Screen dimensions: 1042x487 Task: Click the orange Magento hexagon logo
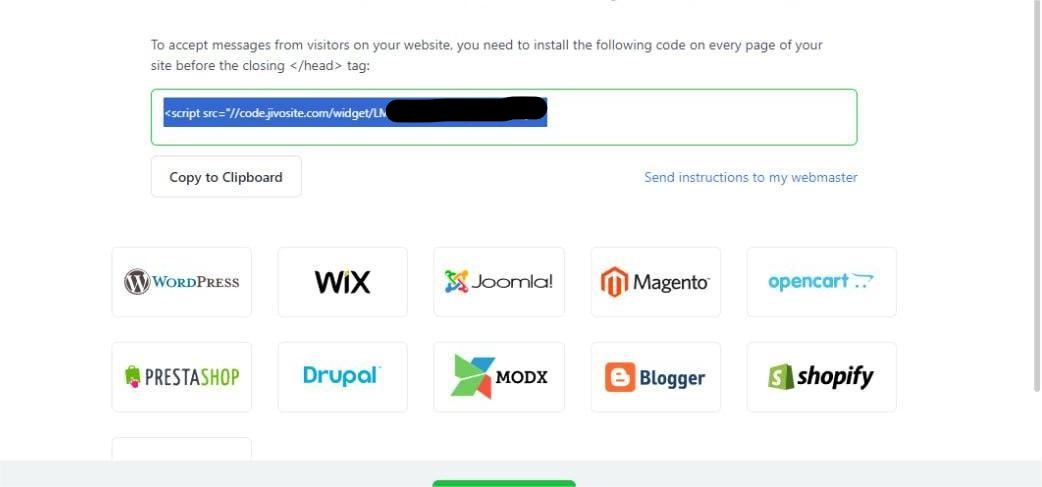pyautogui.click(x=614, y=282)
